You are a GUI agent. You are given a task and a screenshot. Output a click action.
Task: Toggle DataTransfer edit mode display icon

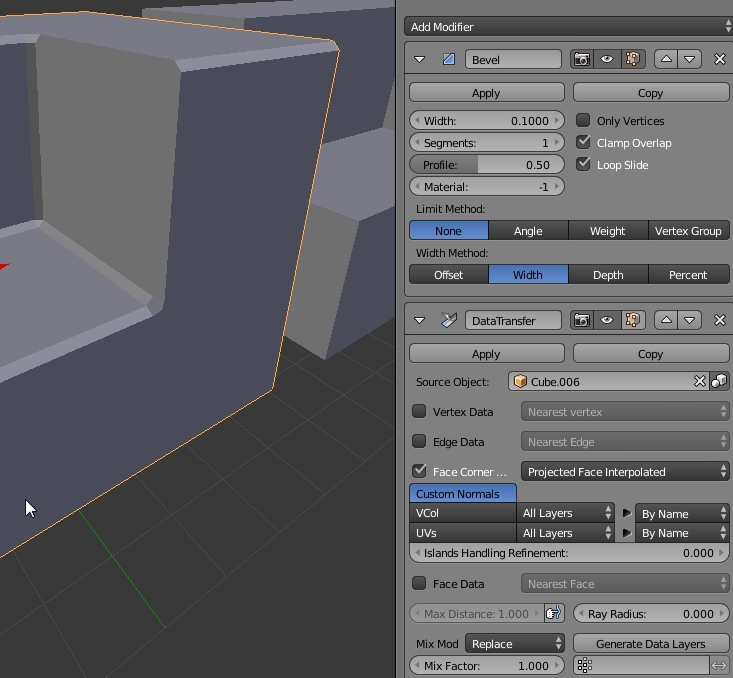point(632,320)
